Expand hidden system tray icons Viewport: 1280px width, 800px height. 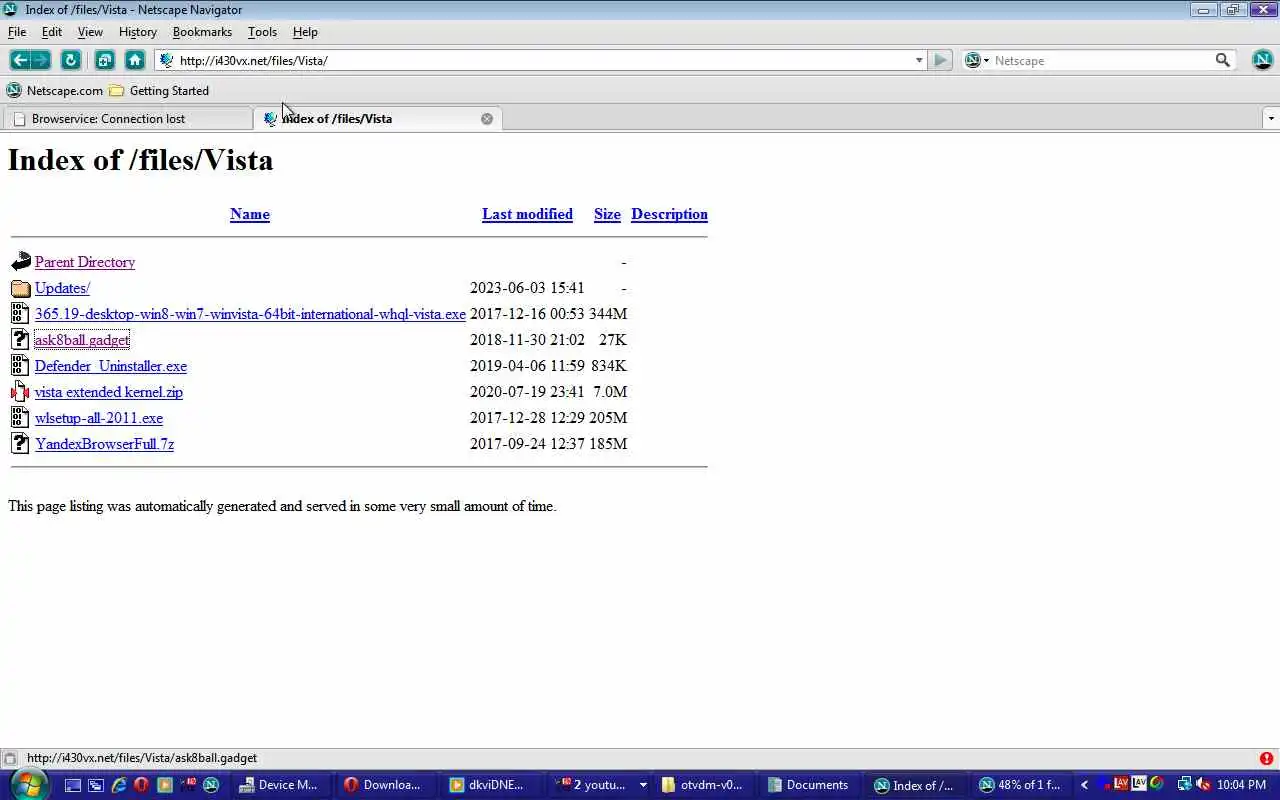[1084, 785]
